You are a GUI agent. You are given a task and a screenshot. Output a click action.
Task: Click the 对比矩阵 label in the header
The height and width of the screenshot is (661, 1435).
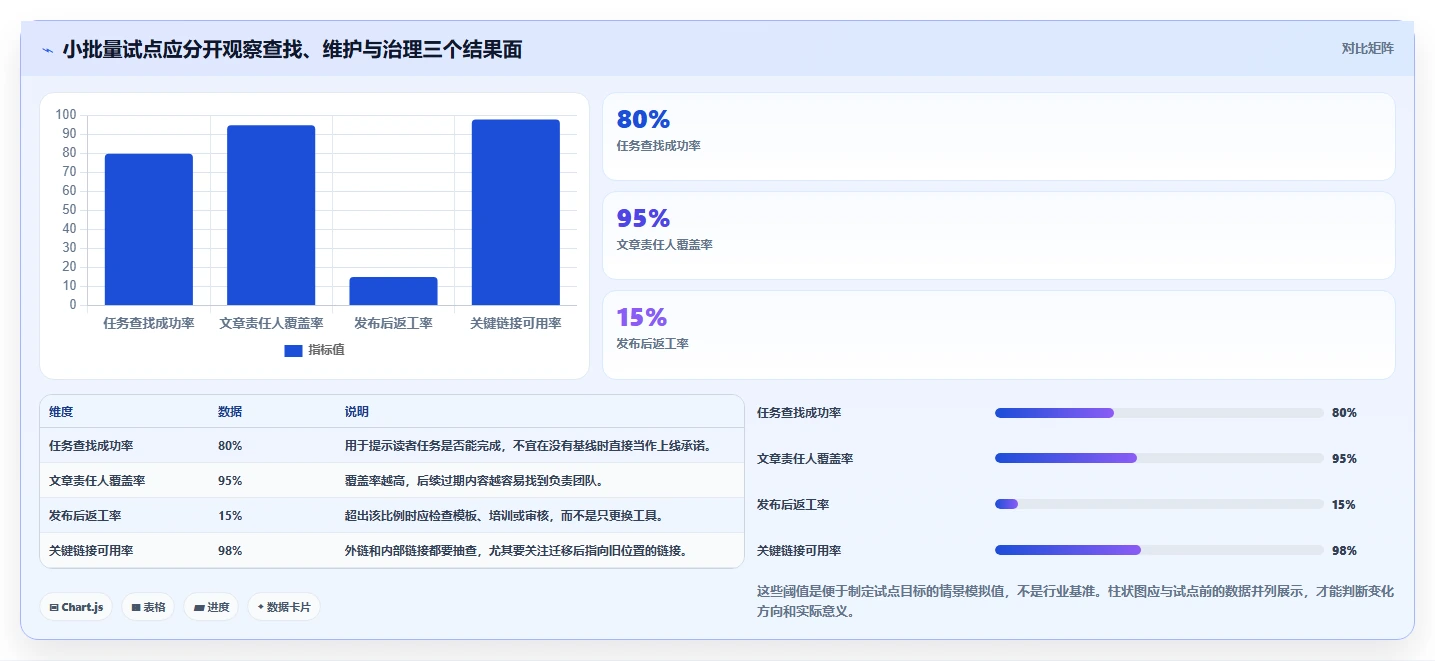pos(1367,48)
